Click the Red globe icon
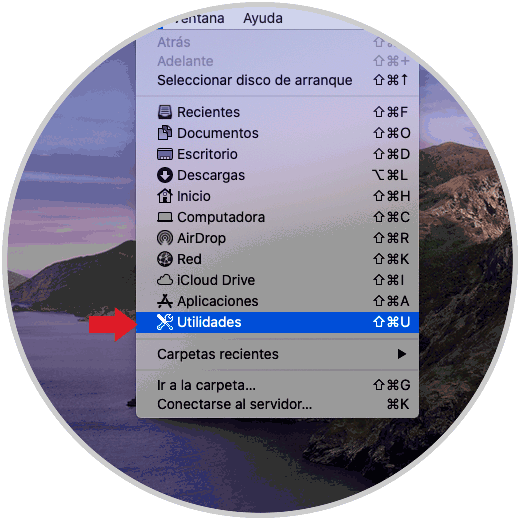This screenshot has width=520, height=520. click(165, 259)
